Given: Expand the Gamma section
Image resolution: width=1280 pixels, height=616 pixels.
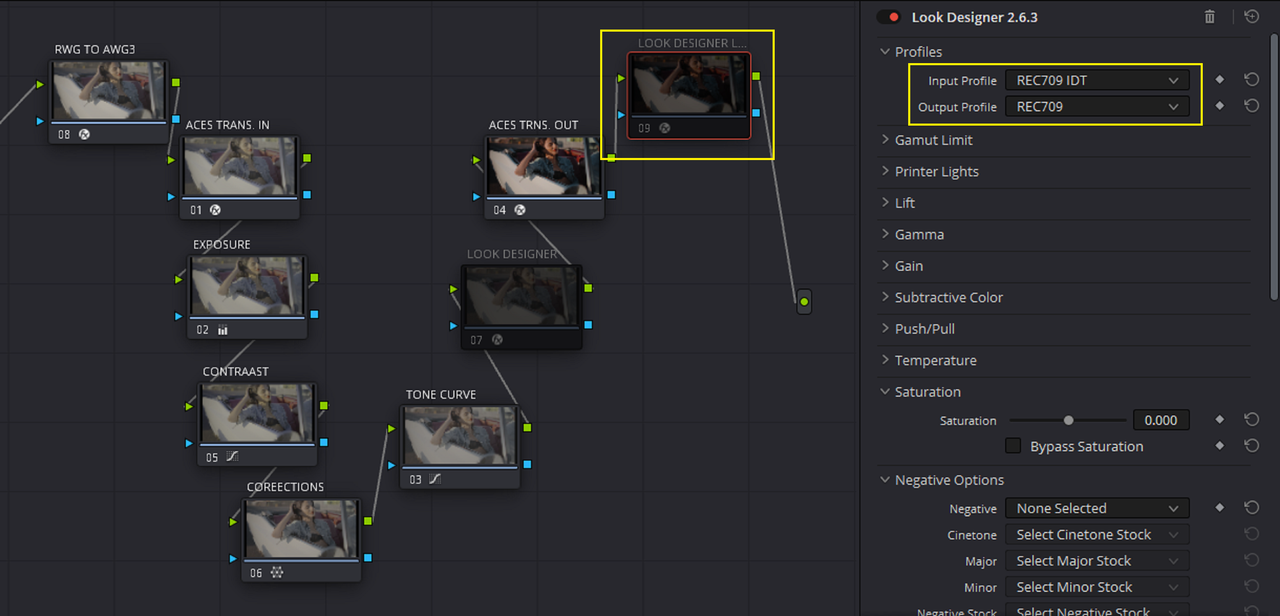Looking at the screenshot, I should tap(884, 234).
